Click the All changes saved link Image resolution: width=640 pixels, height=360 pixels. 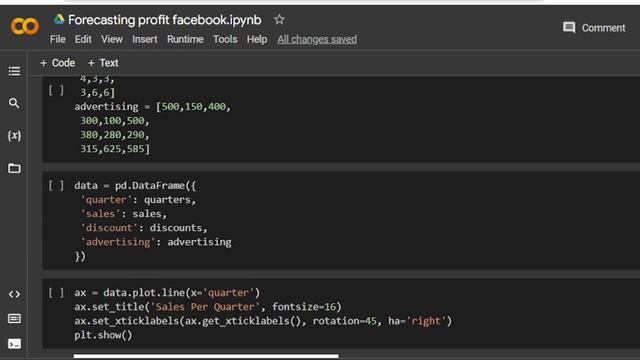(317, 40)
